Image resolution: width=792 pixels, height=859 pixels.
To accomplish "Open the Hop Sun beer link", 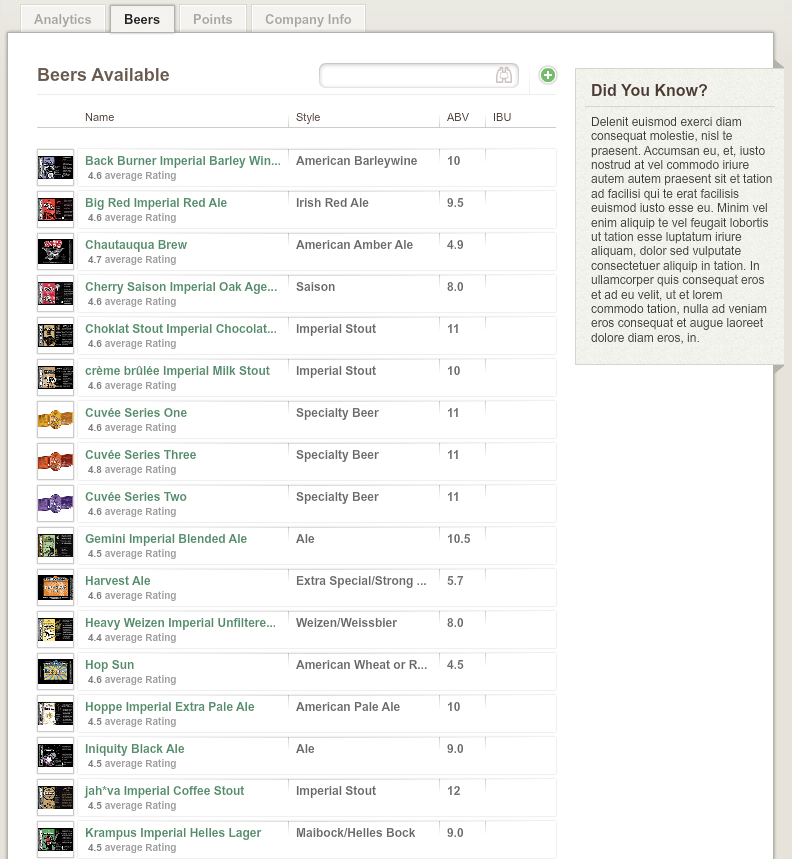I will pyautogui.click(x=110, y=665).
